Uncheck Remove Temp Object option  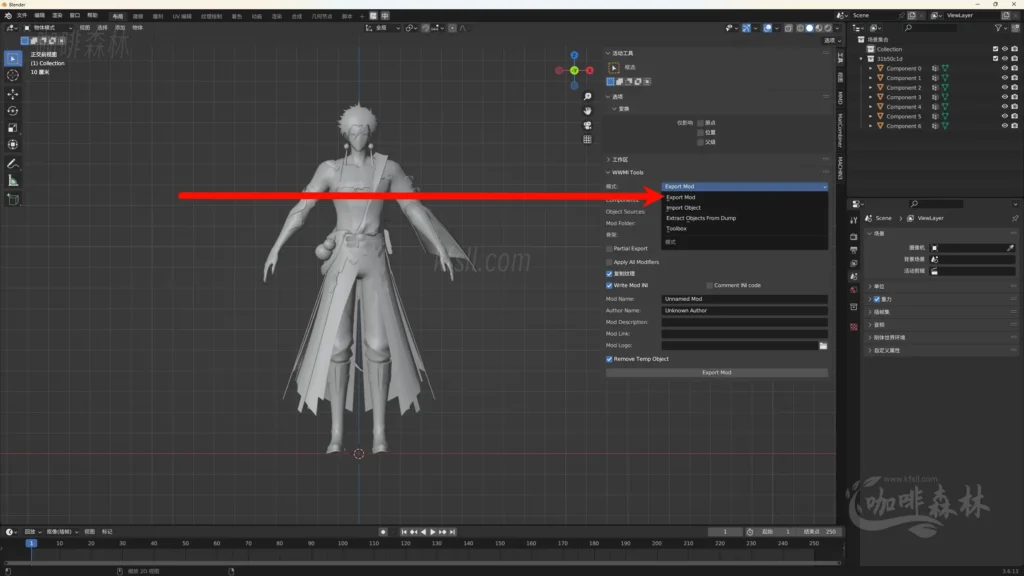tap(610, 359)
